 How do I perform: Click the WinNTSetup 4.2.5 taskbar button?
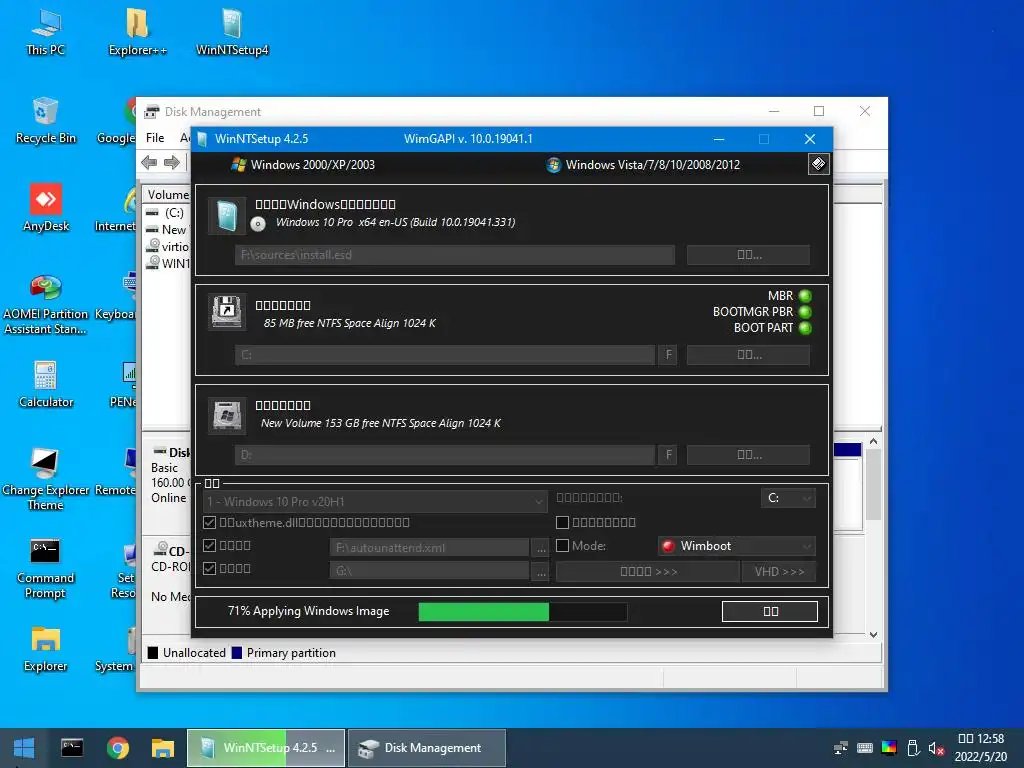266,748
